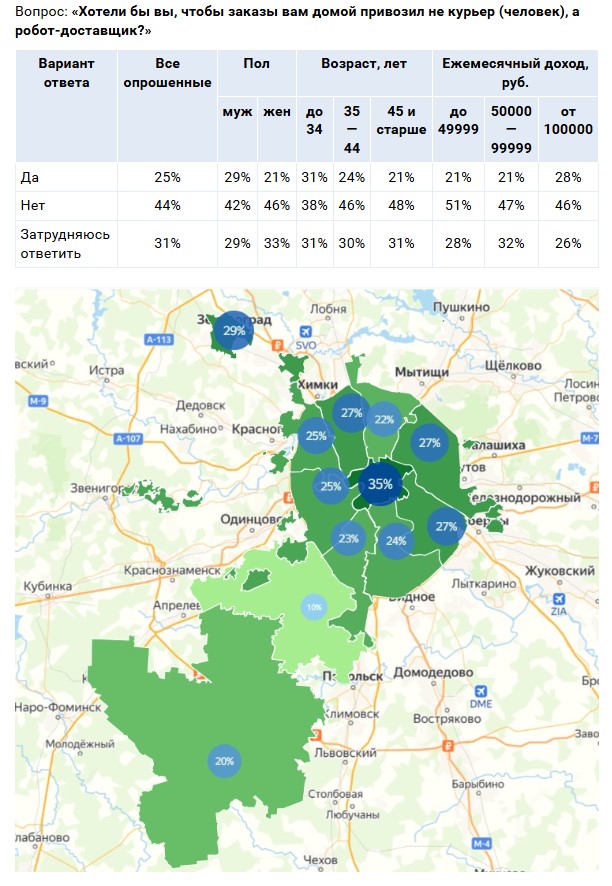Click the 23% district marker
This screenshot has width=612, height=886.
(348, 538)
